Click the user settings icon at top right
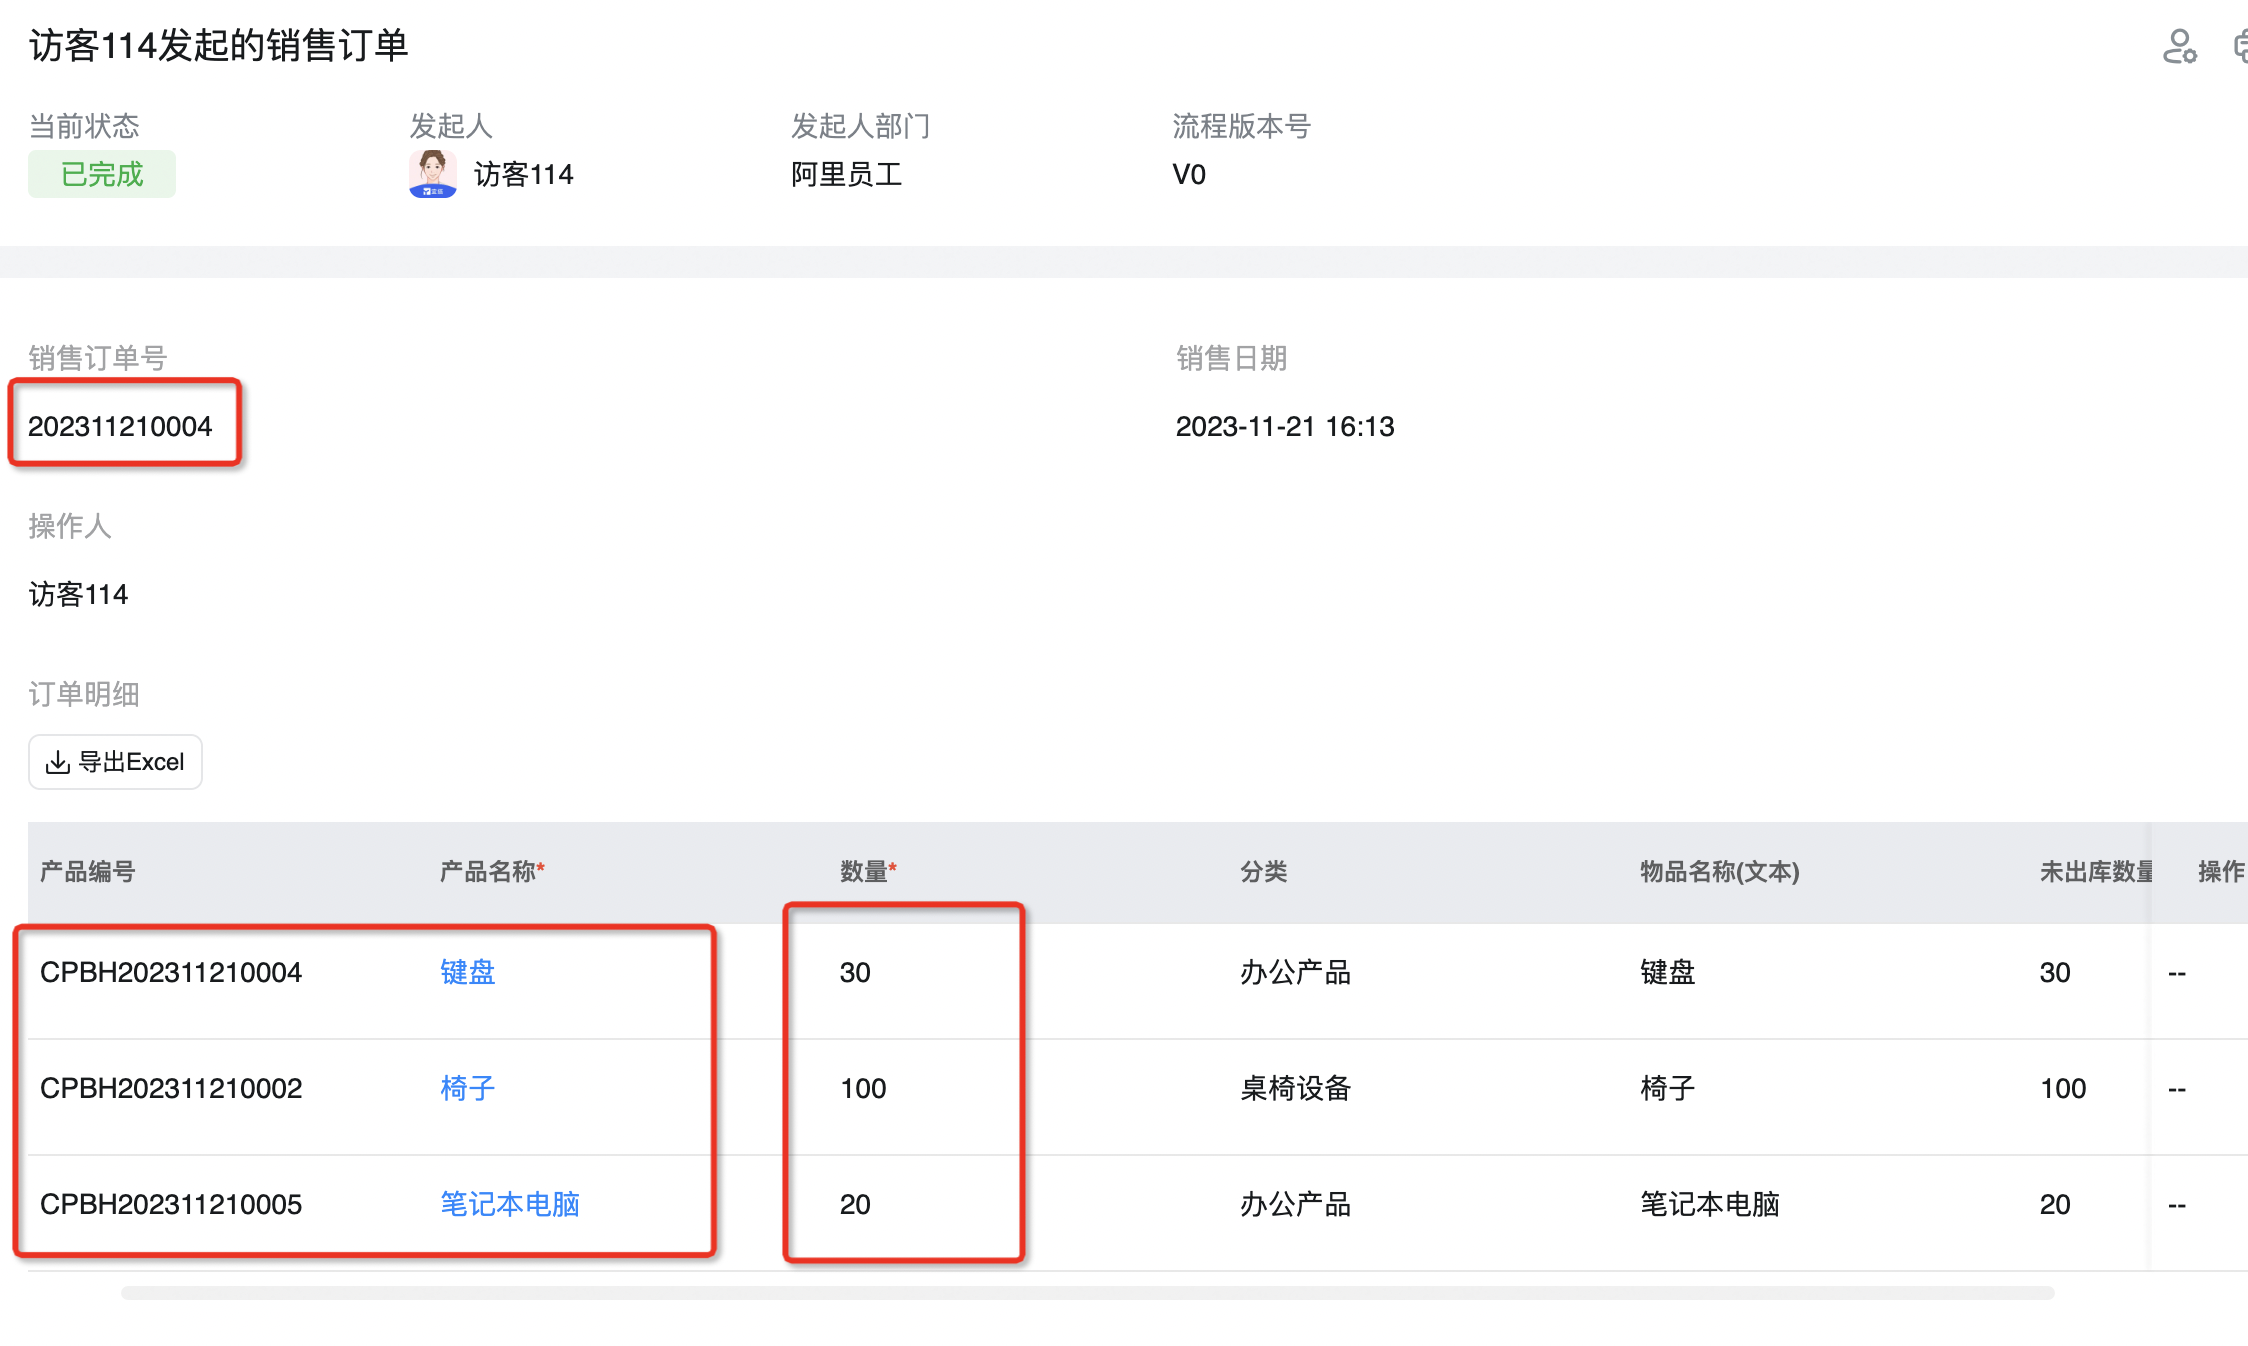This screenshot has width=2248, height=1346. (2179, 46)
